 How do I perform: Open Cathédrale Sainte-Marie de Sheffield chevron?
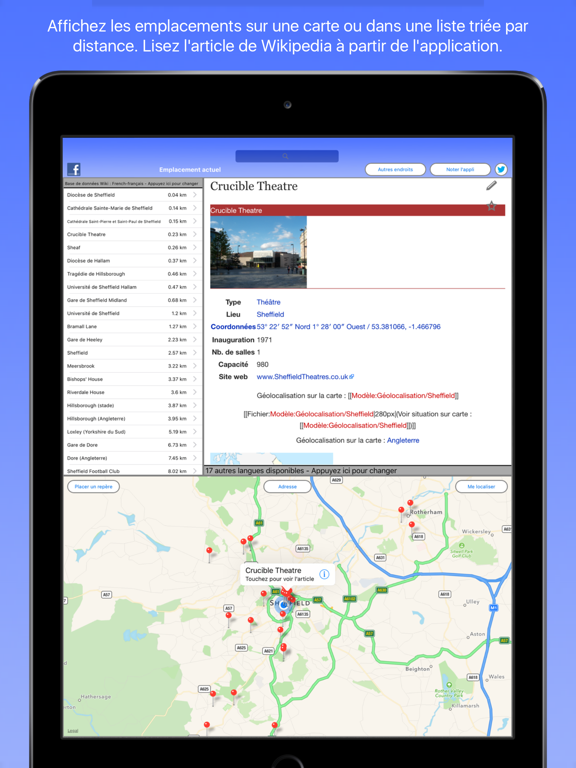[x=195, y=208]
